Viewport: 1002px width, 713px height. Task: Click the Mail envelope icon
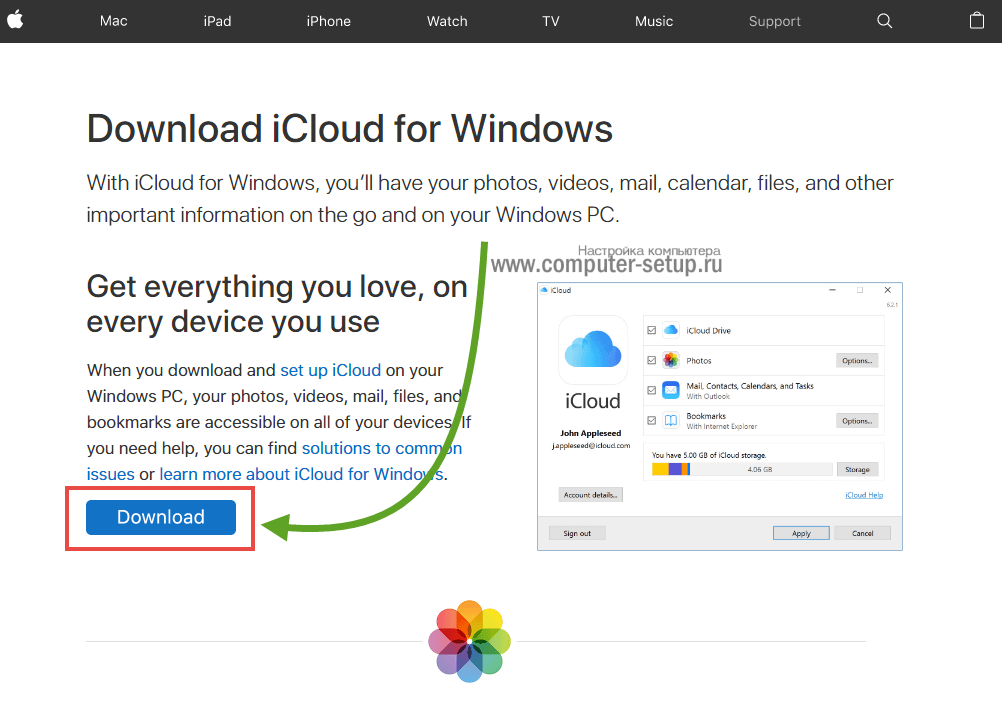[x=671, y=390]
